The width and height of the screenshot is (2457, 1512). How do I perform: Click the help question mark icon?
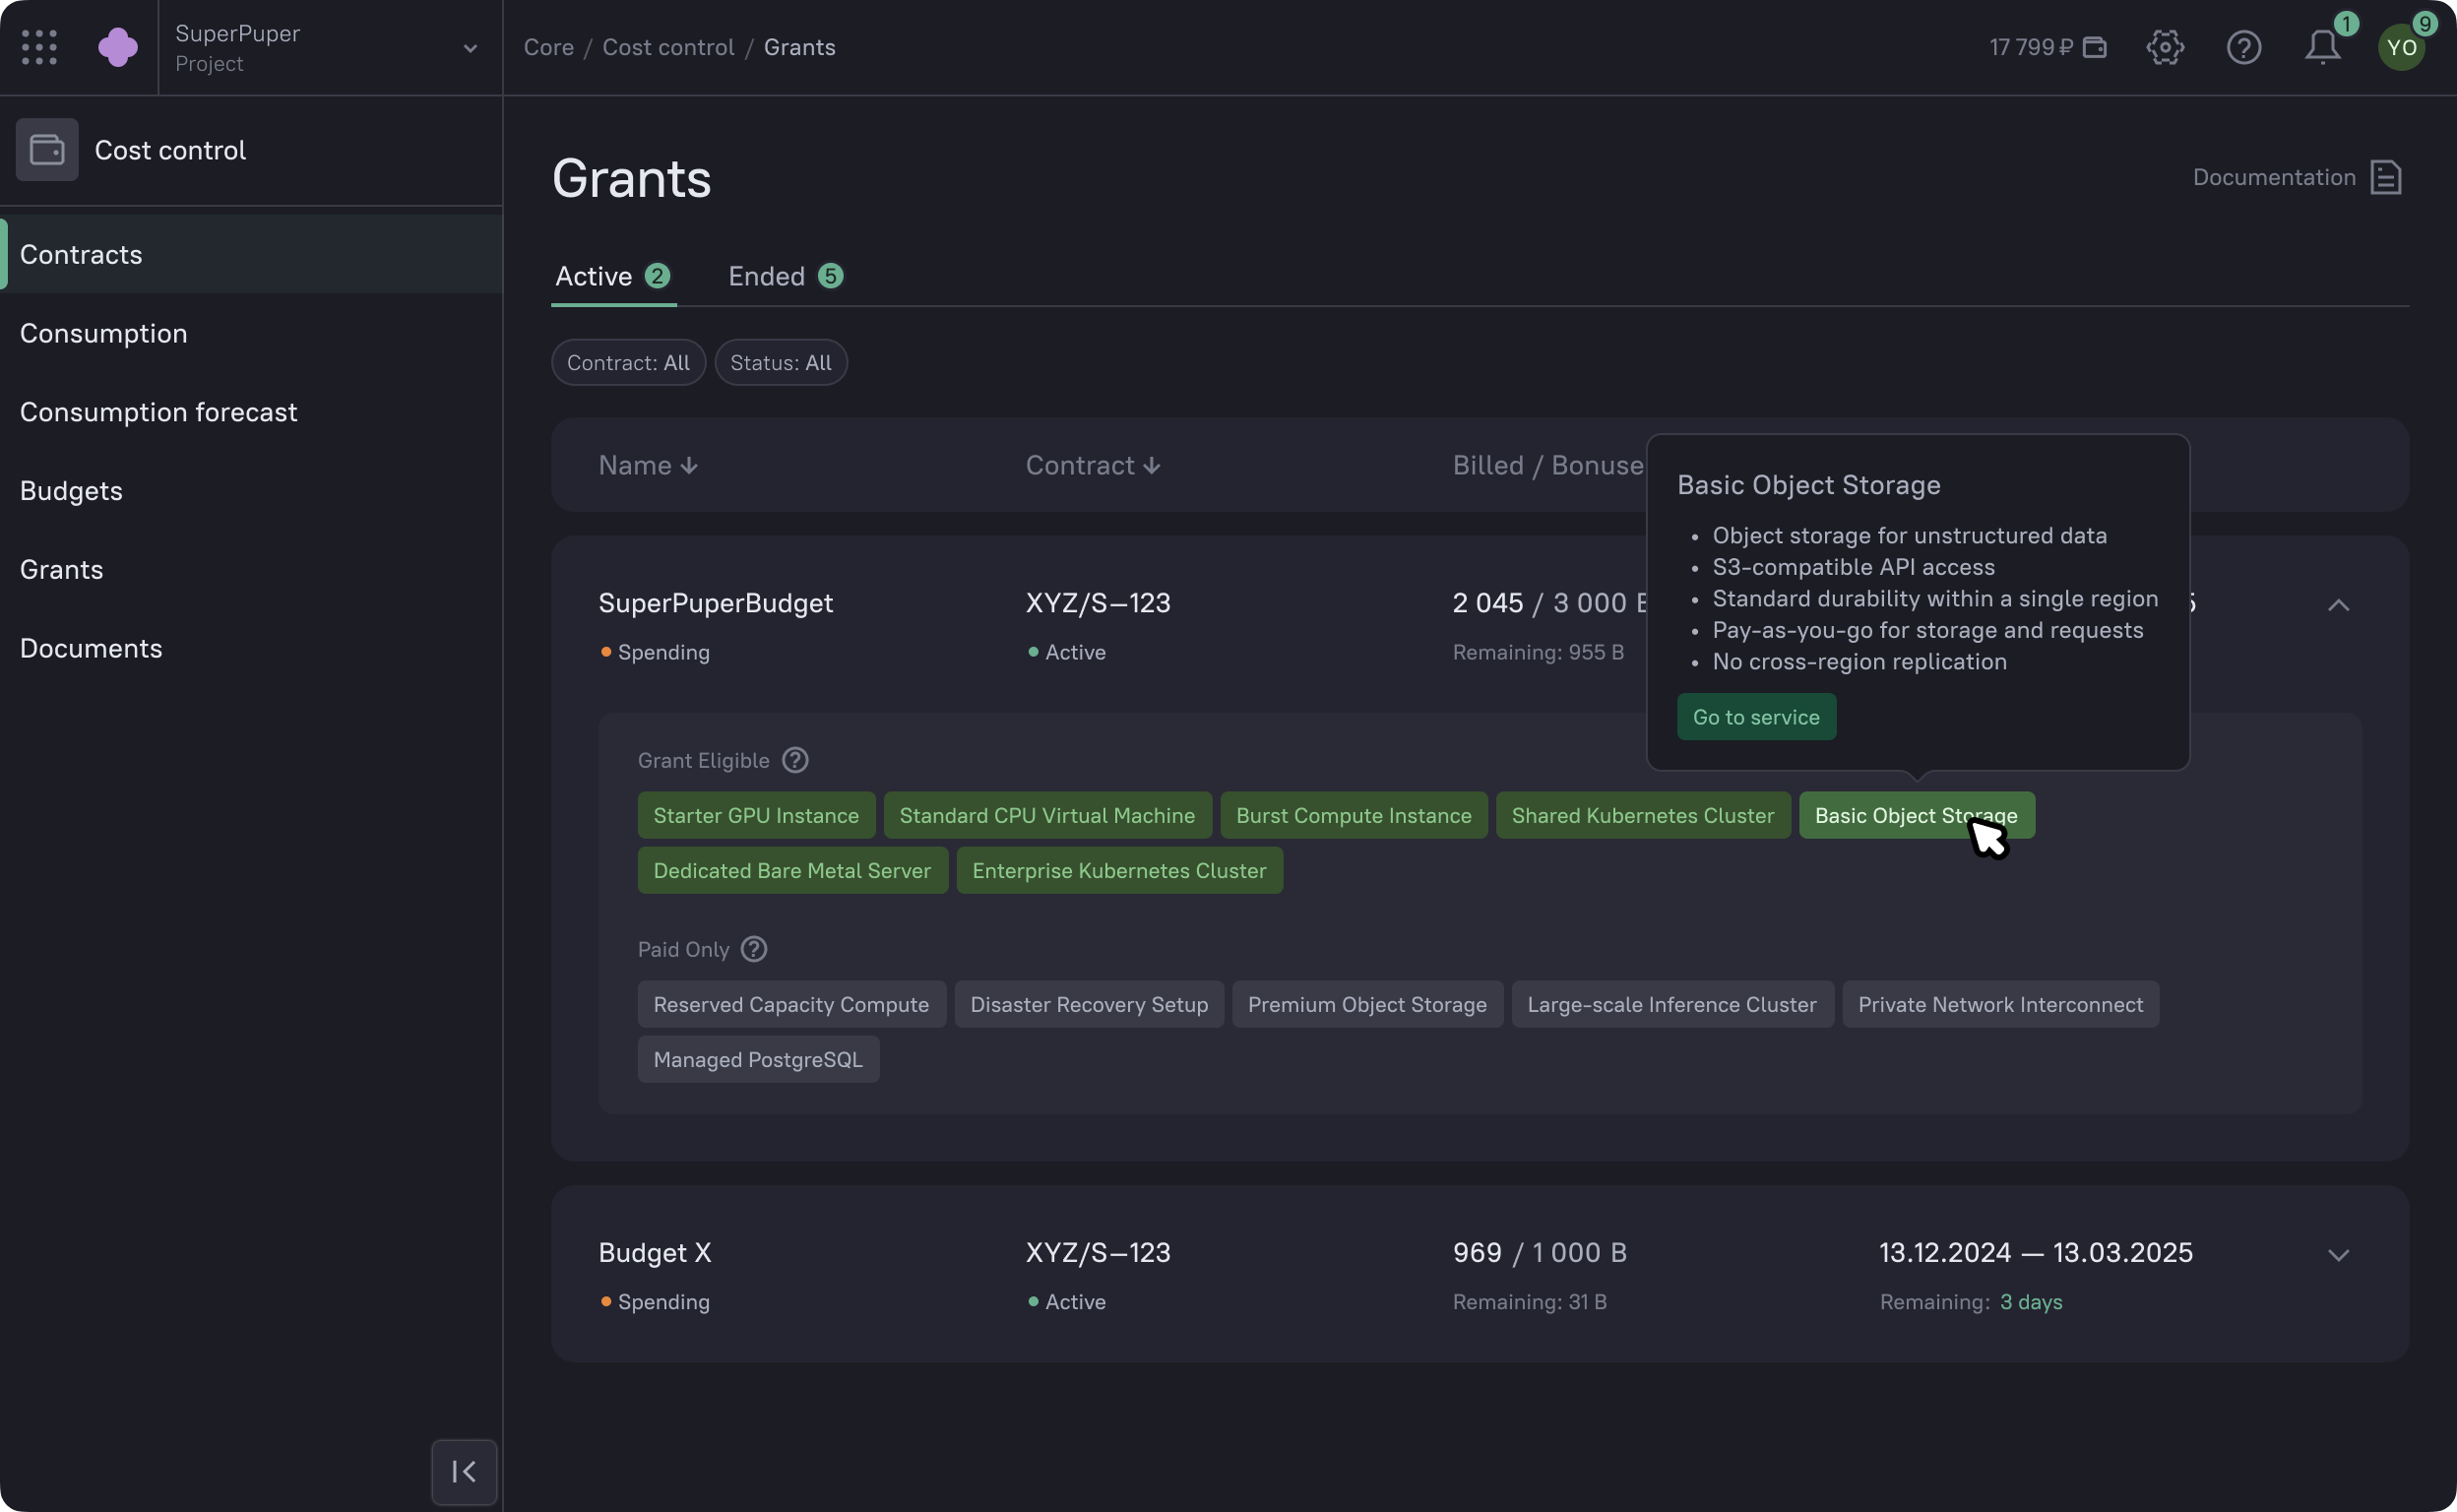(x=2243, y=47)
